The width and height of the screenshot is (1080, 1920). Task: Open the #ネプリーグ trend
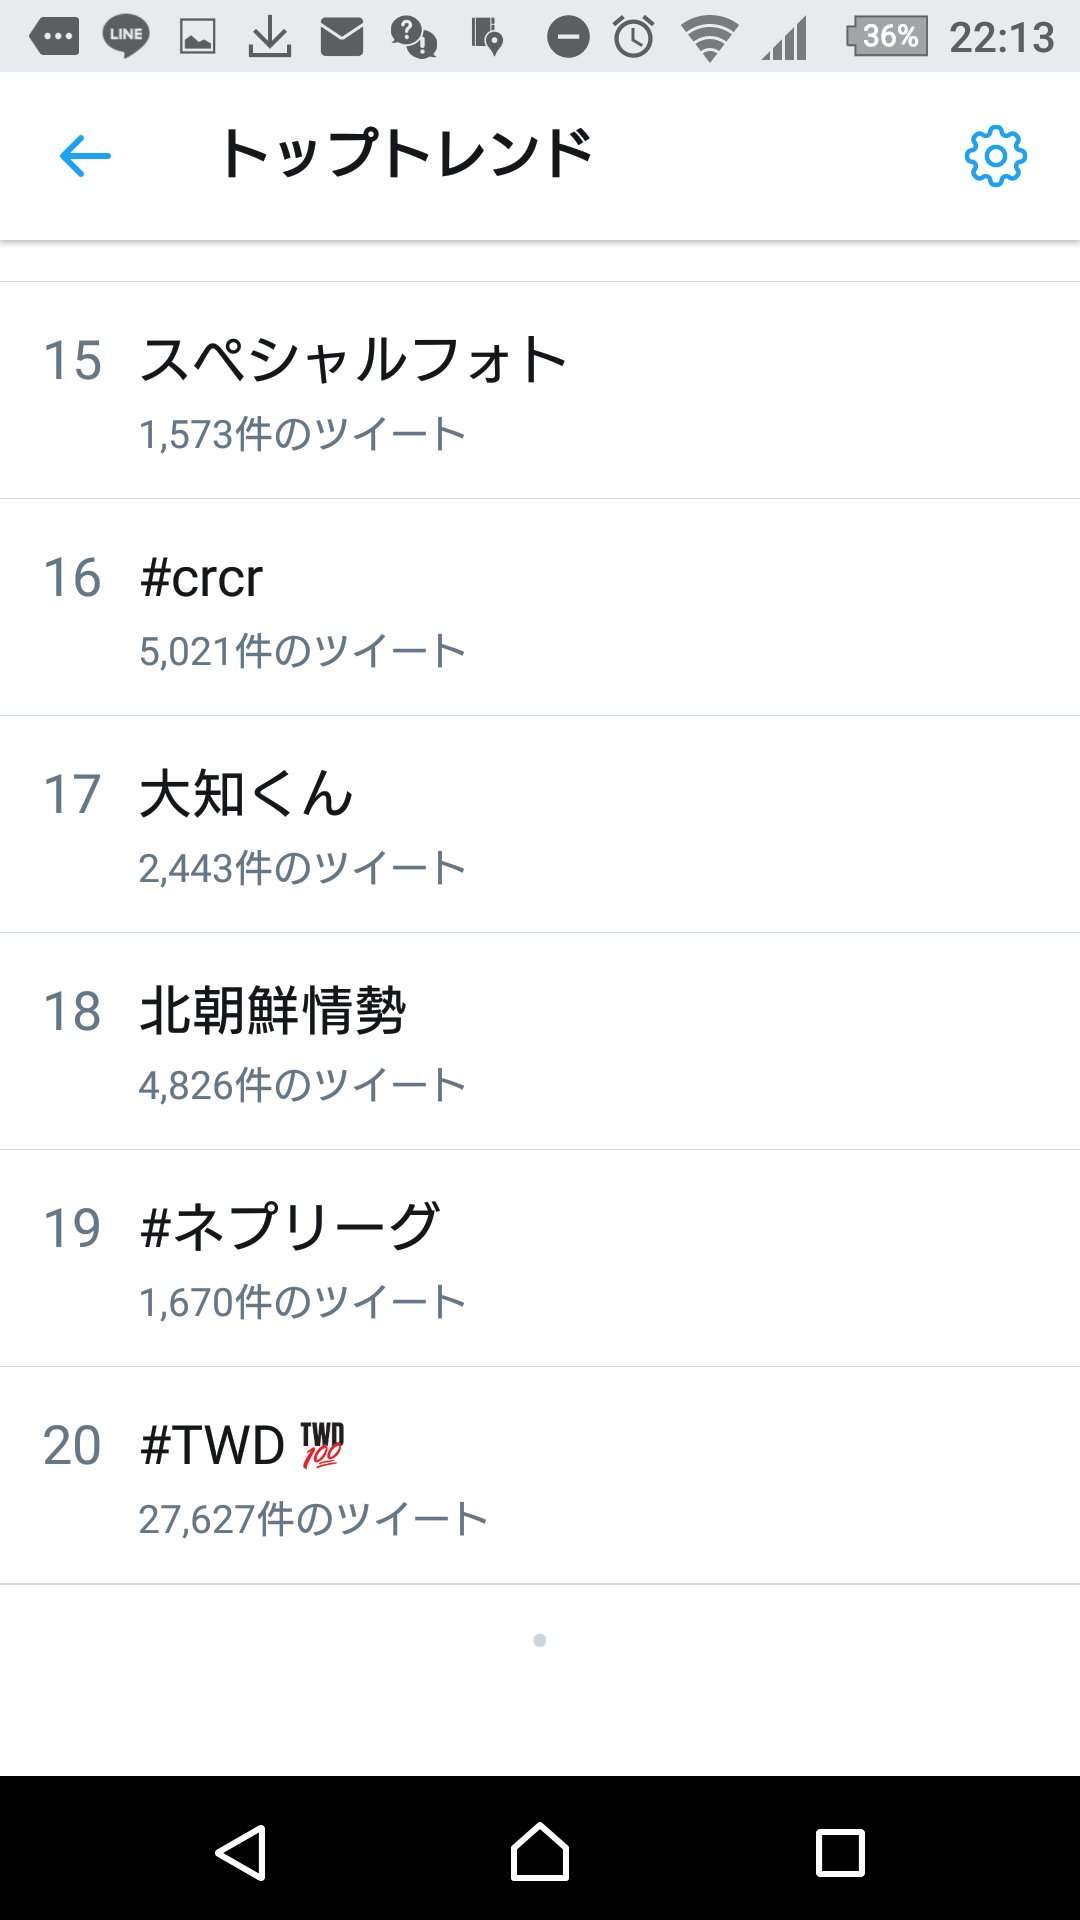[540, 1258]
